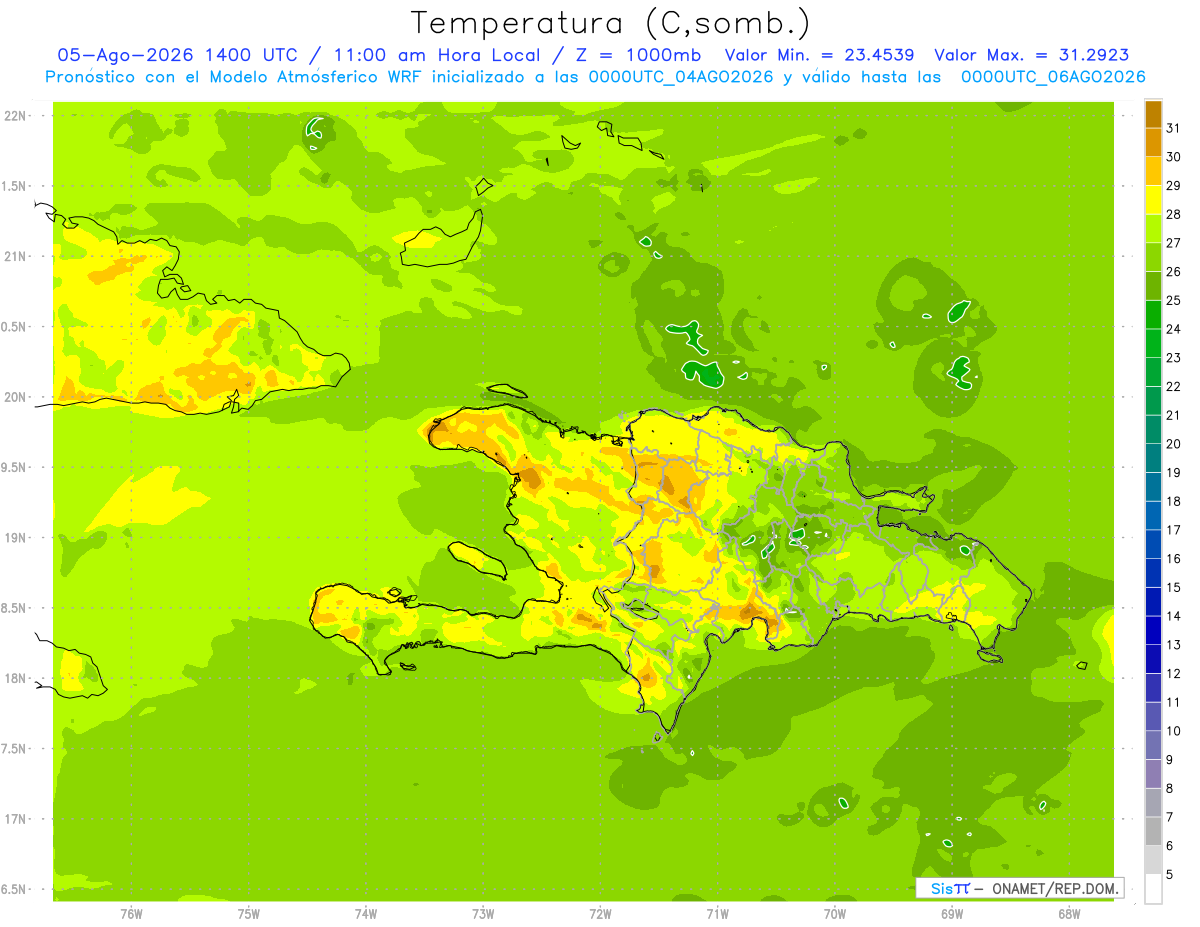Click the '7.5N' latitude label

click(x=13, y=749)
